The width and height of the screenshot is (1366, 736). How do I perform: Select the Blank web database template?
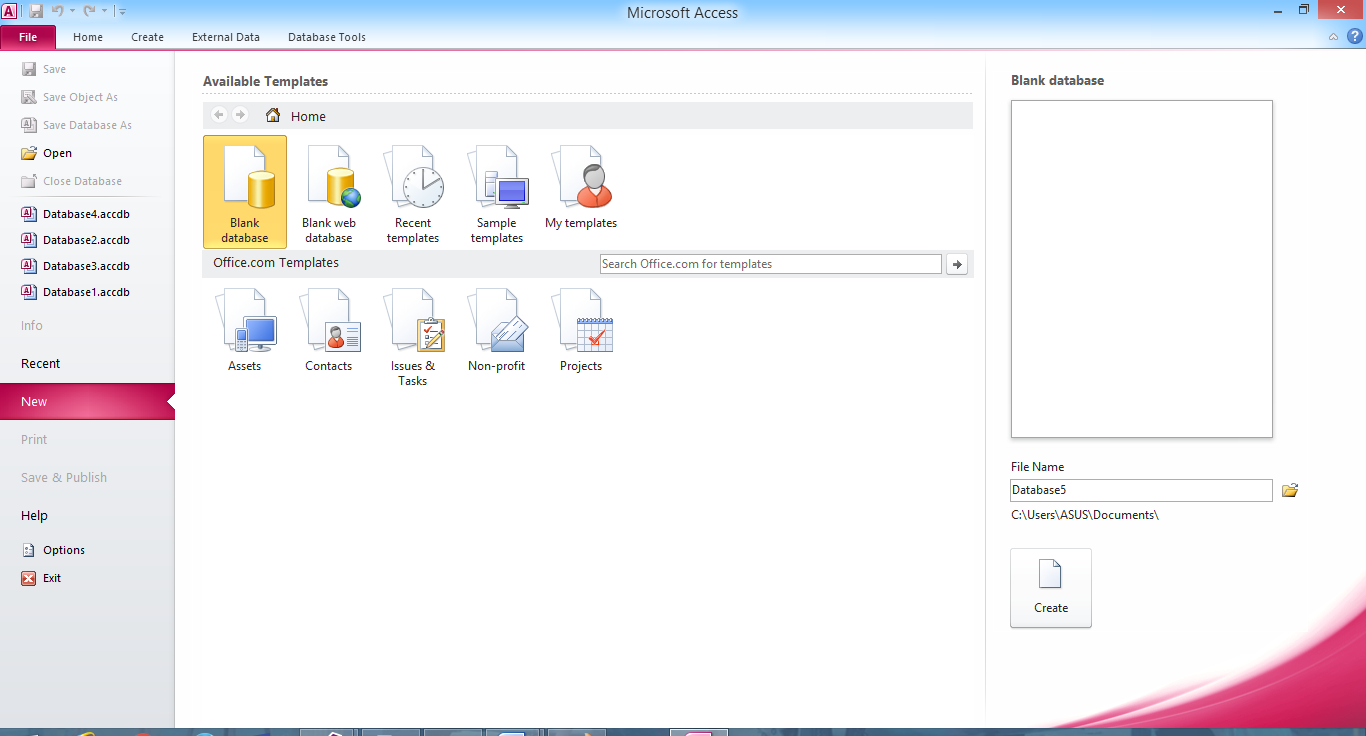pyautogui.click(x=330, y=192)
